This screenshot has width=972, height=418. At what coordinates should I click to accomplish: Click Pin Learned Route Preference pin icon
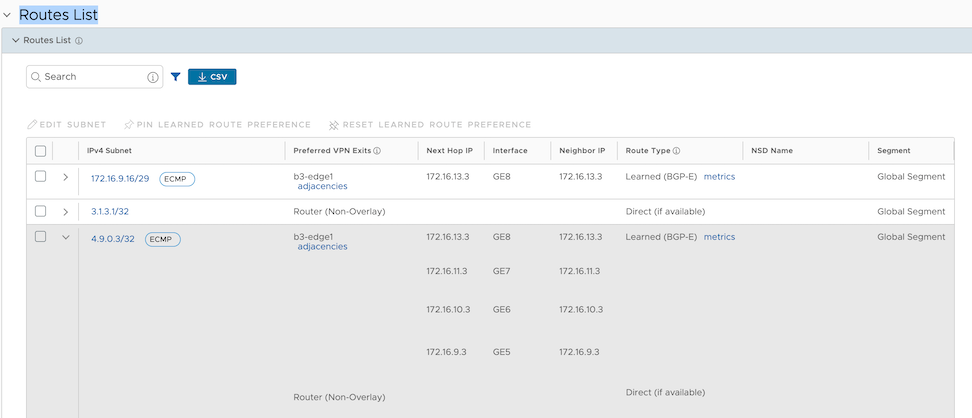click(x=129, y=125)
